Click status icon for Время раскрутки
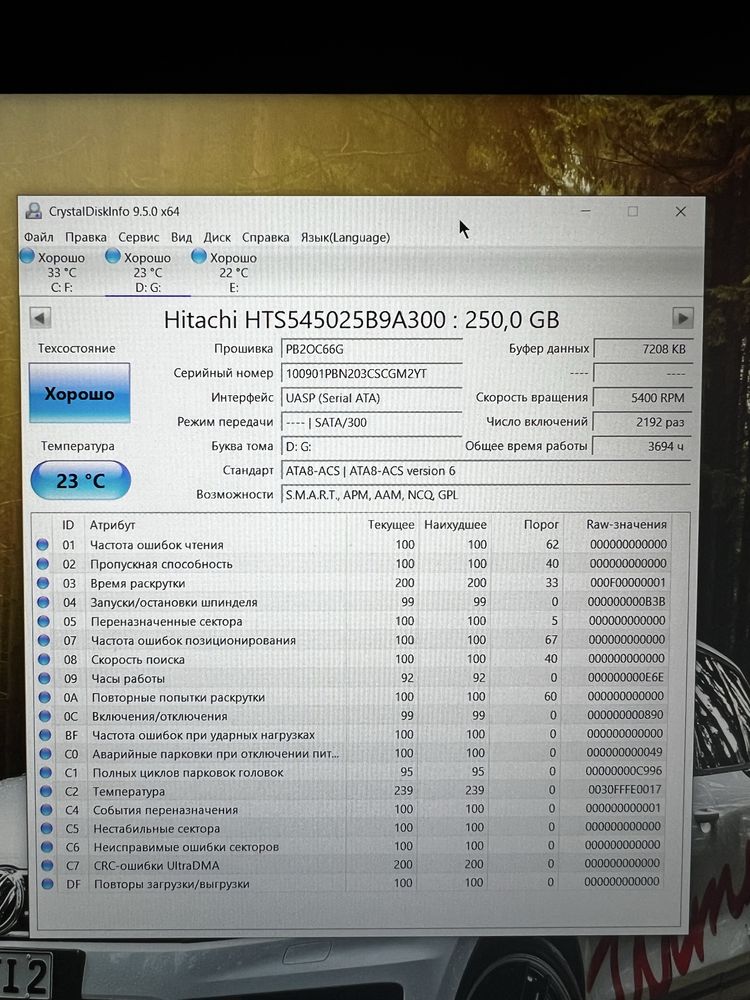This screenshot has width=750, height=1000. click(x=43, y=583)
